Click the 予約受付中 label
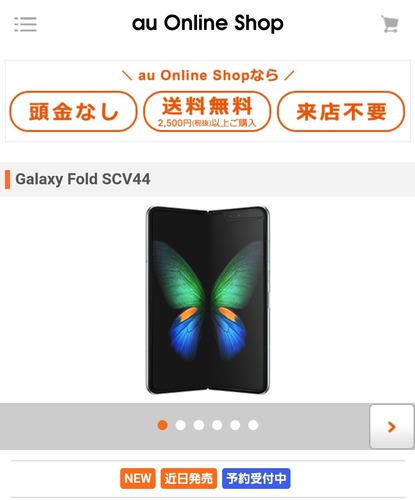Image resolution: width=415 pixels, height=500 pixels. click(x=256, y=478)
